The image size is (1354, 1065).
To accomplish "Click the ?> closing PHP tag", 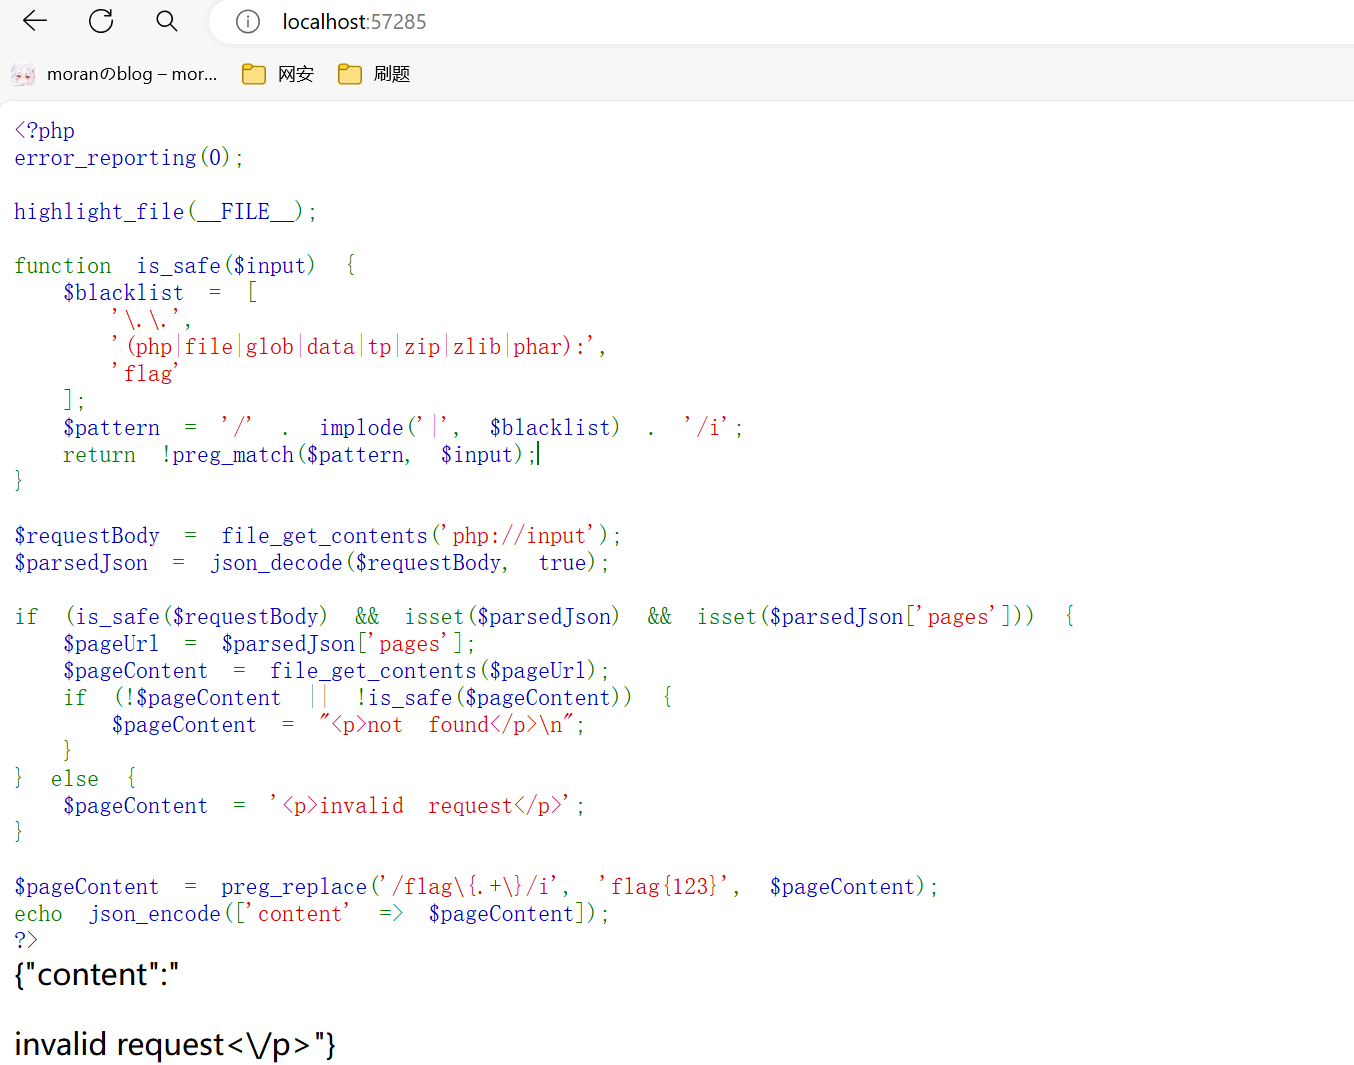I will 26,940.
